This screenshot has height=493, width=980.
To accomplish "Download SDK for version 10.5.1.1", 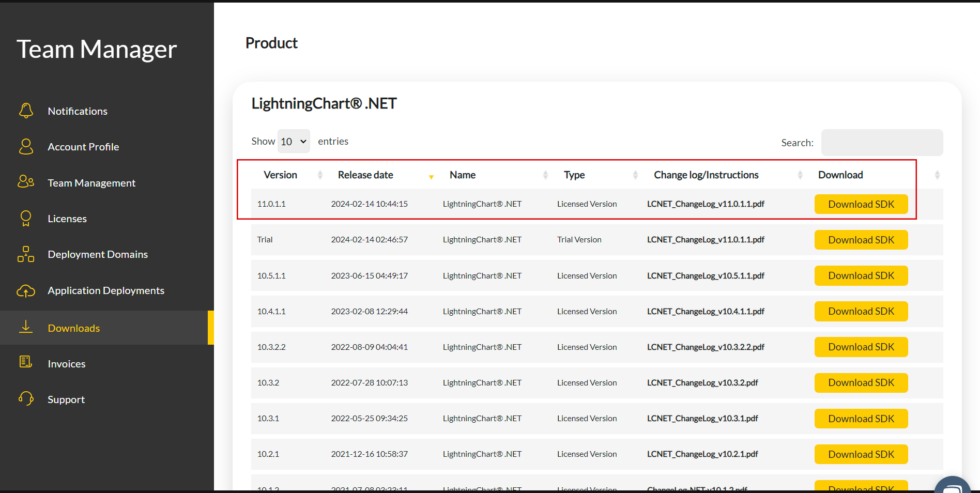I will tap(861, 276).
